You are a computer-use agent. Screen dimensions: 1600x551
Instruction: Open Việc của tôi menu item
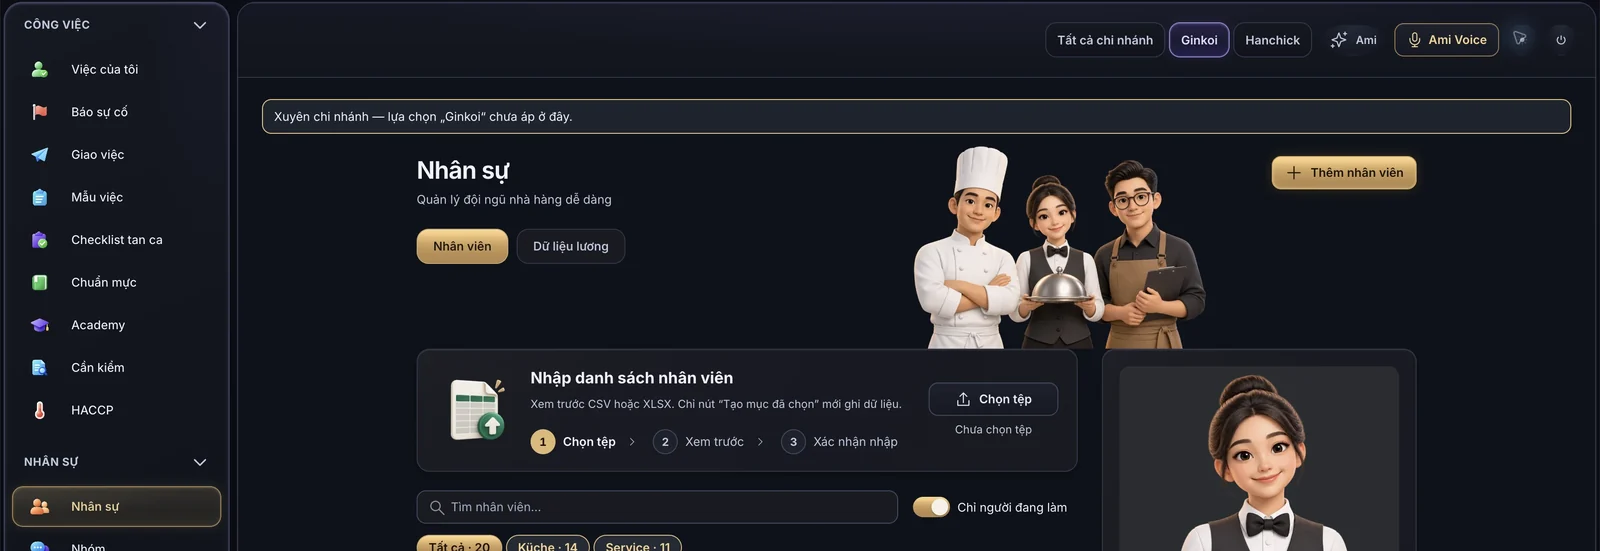(116, 69)
